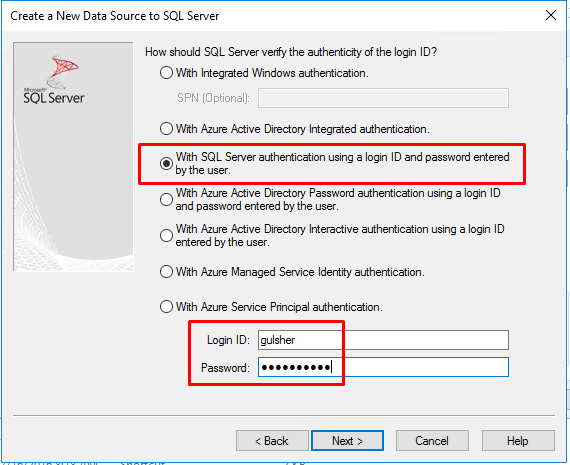Screen dimensions: 570x465
Task: Click the SPN (Optional) text box
Action: pyautogui.click(x=383, y=98)
